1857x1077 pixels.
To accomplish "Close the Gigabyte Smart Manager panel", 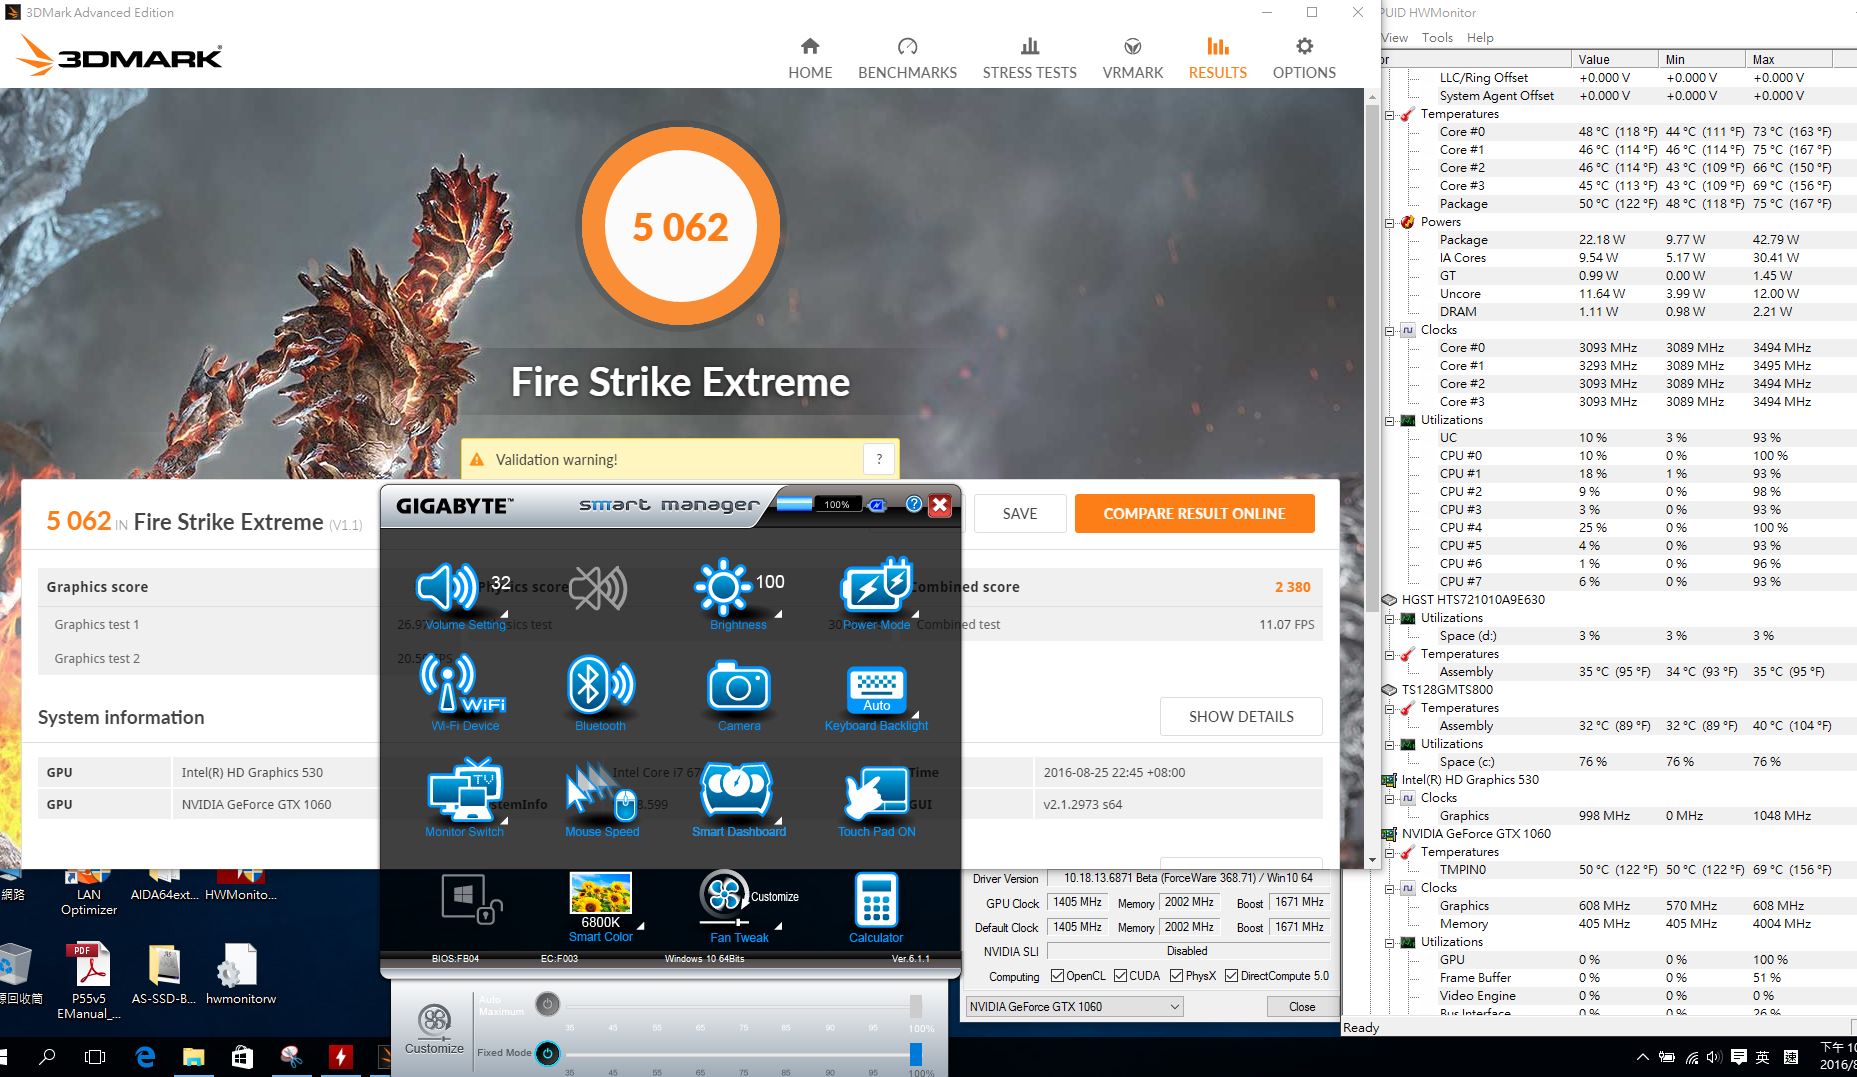I will (x=940, y=505).
